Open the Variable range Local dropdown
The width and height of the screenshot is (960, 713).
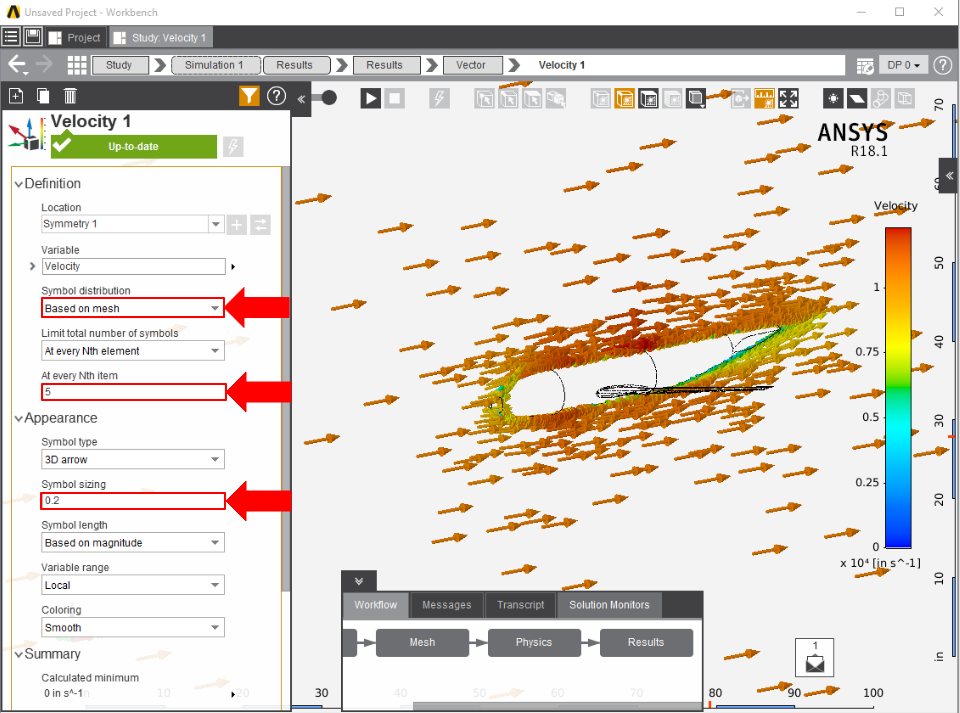coord(133,585)
